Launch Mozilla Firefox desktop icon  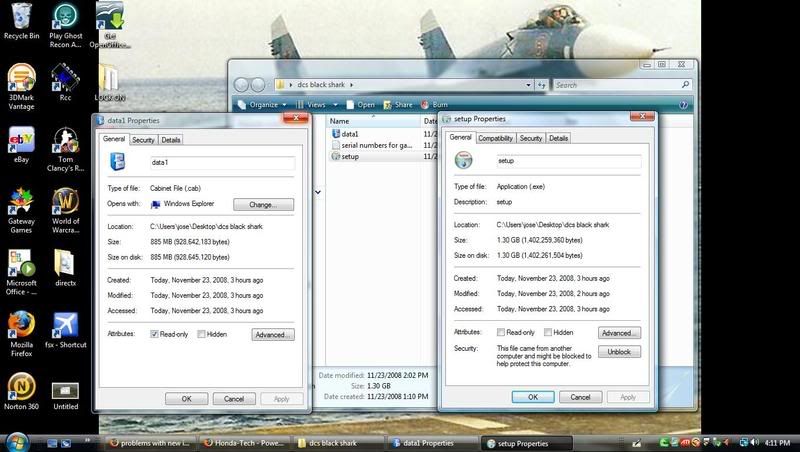pyautogui.click(x=21, y=334)
